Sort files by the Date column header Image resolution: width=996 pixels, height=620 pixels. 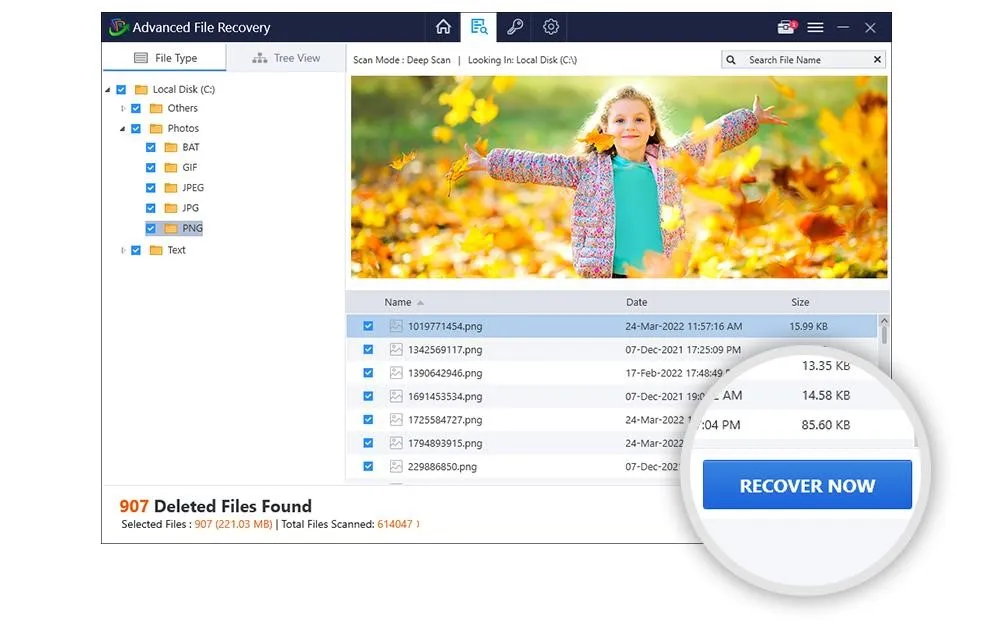[x=637, y=302]
